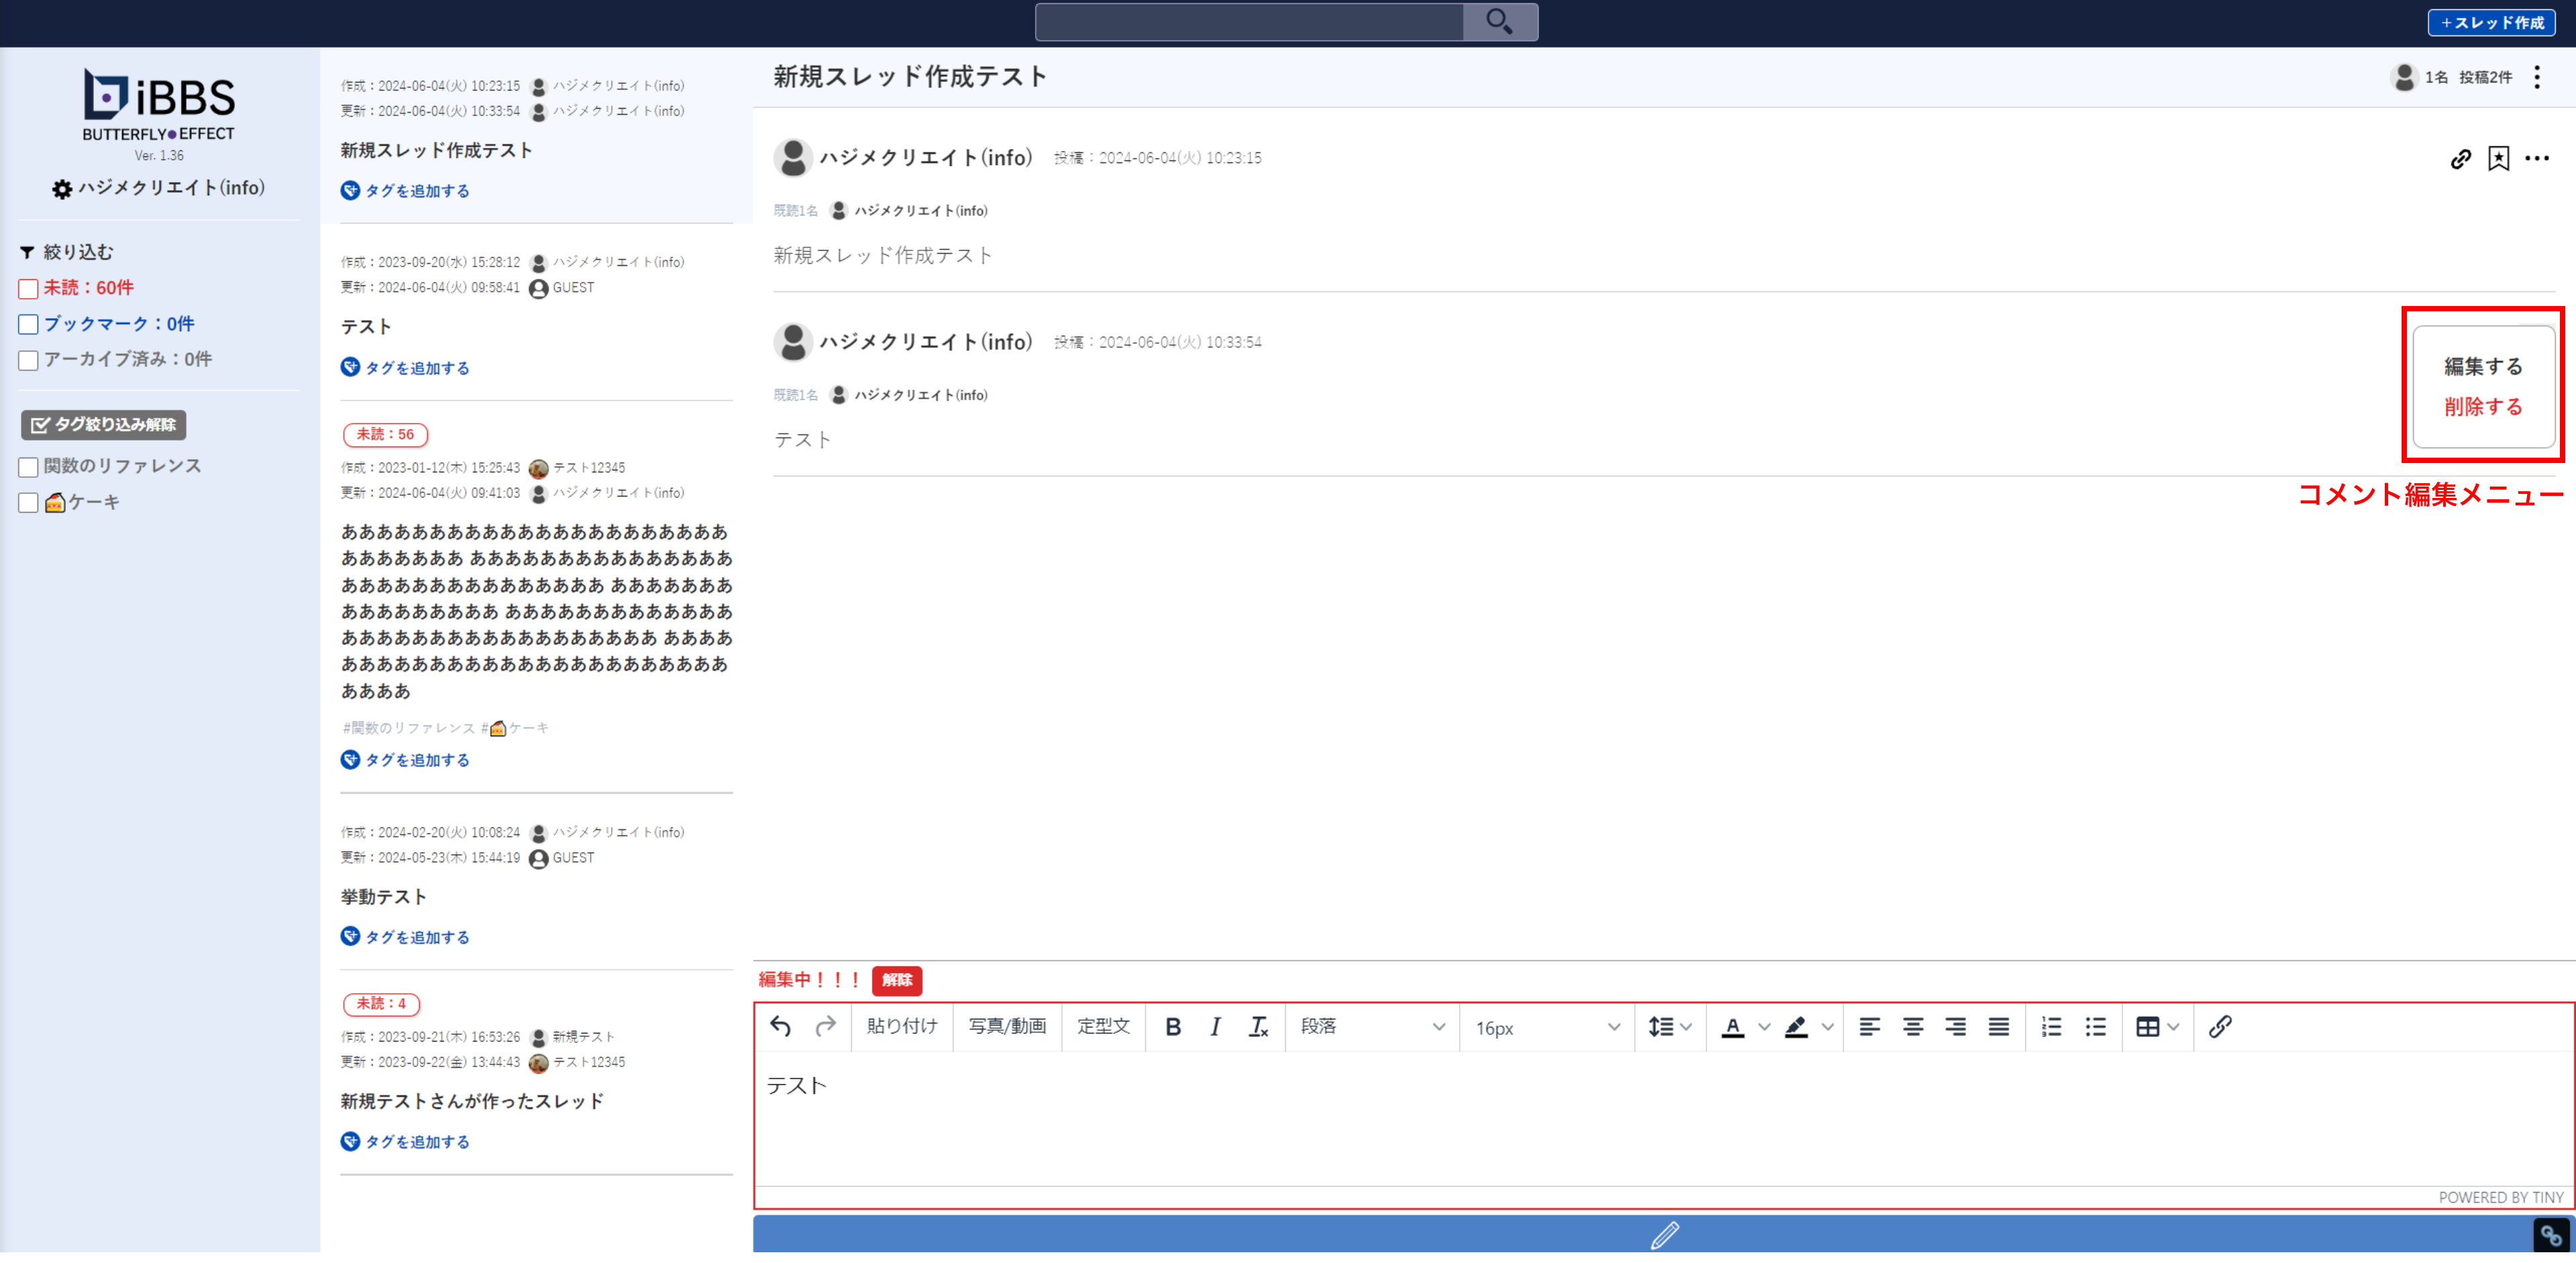The width and height of the screenshot is (2576, 1263).
Task: Bookmark the first post
Action: pyautogui.click(x=2498, y=159)
